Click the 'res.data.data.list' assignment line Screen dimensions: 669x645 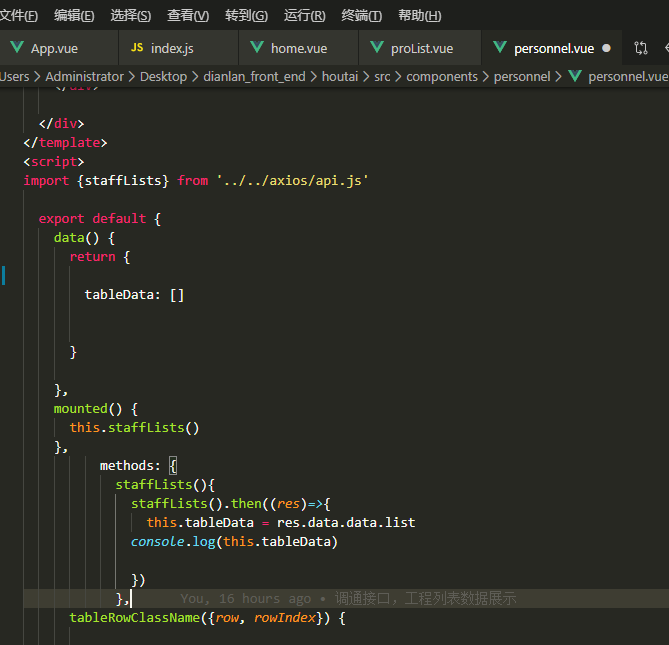[x=281, y=523]
